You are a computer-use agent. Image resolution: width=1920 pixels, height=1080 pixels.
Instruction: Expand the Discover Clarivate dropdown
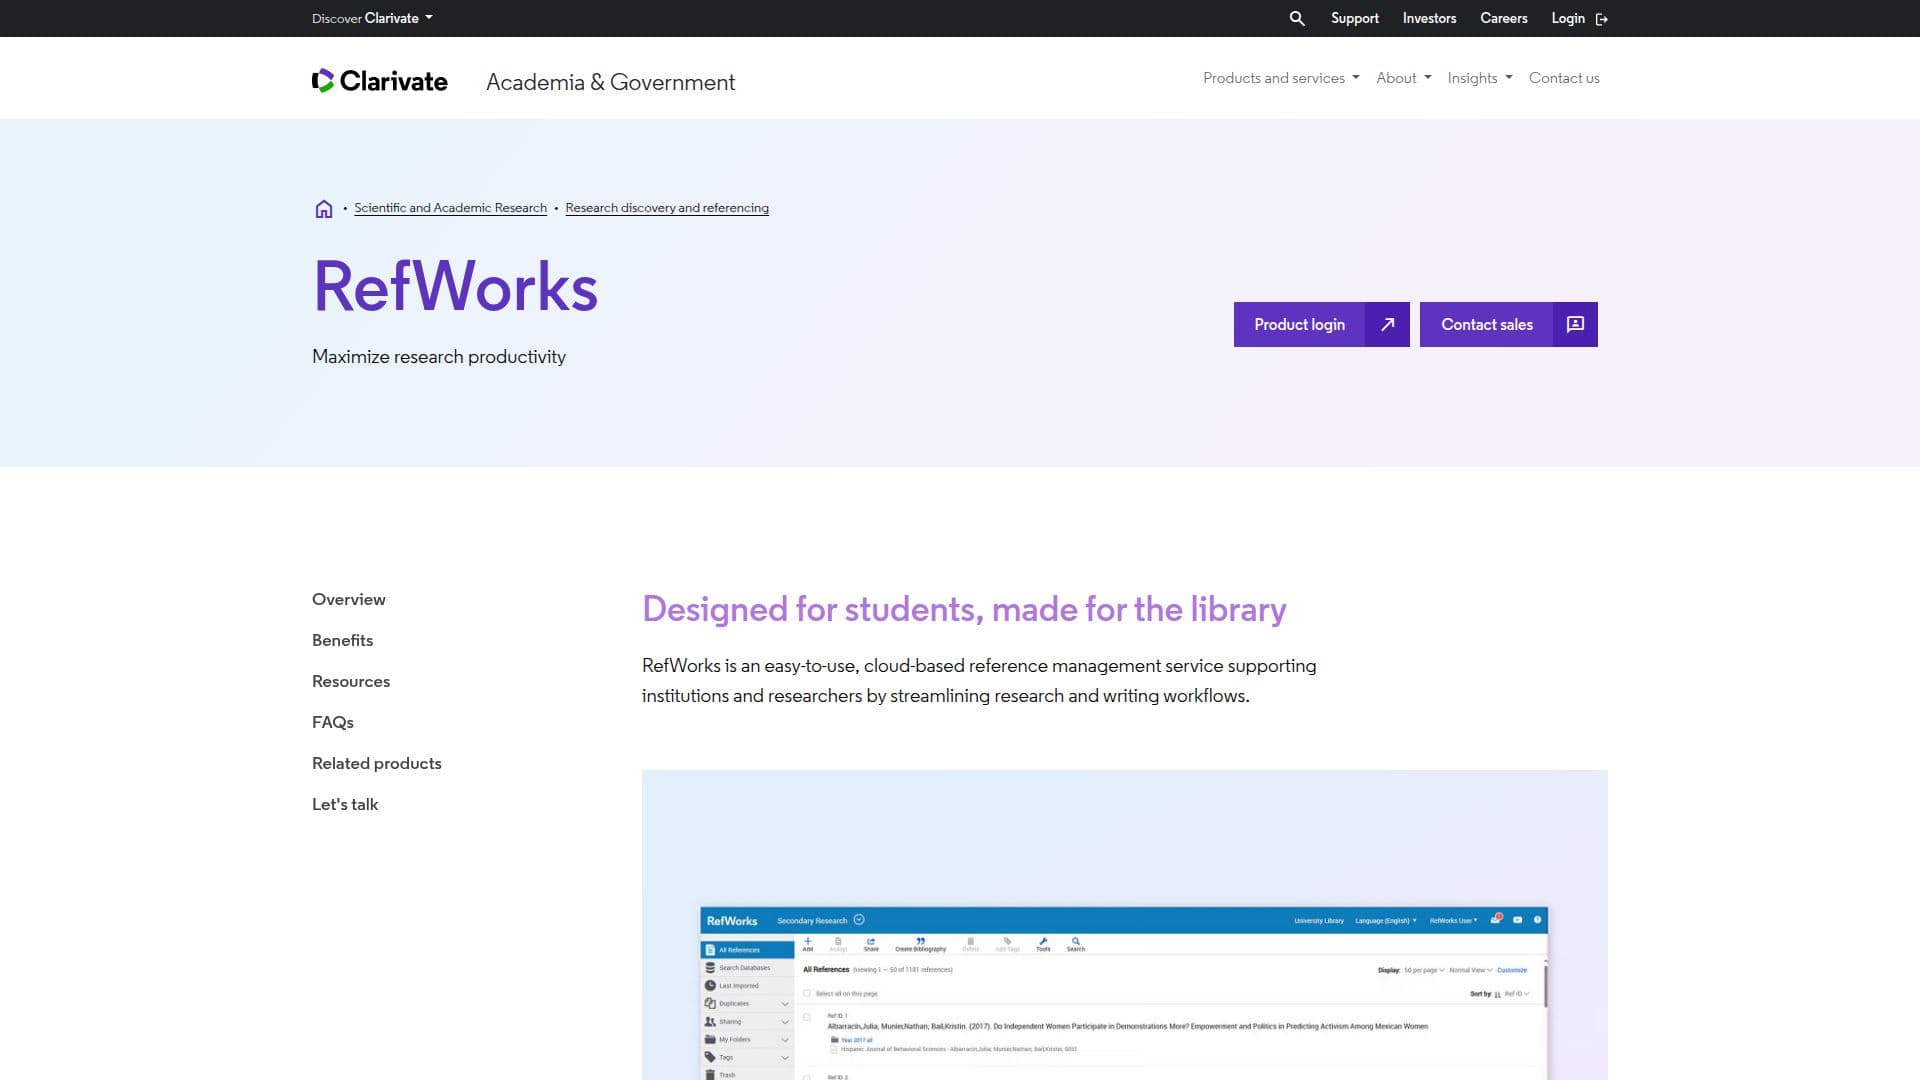click(x=372, y=18)
